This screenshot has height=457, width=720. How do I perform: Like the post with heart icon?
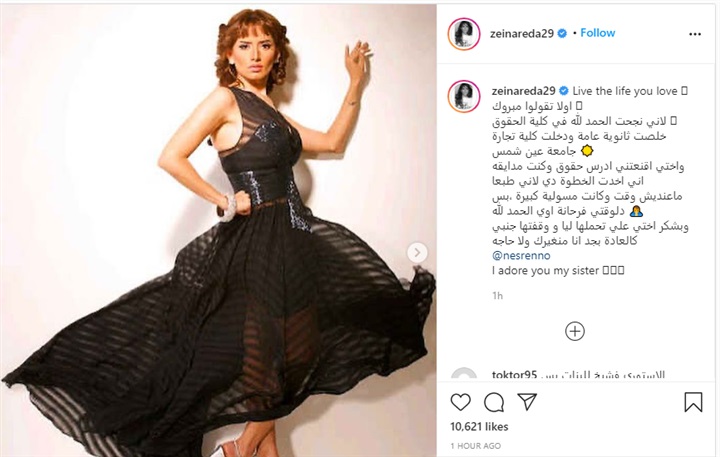[461, 402]
